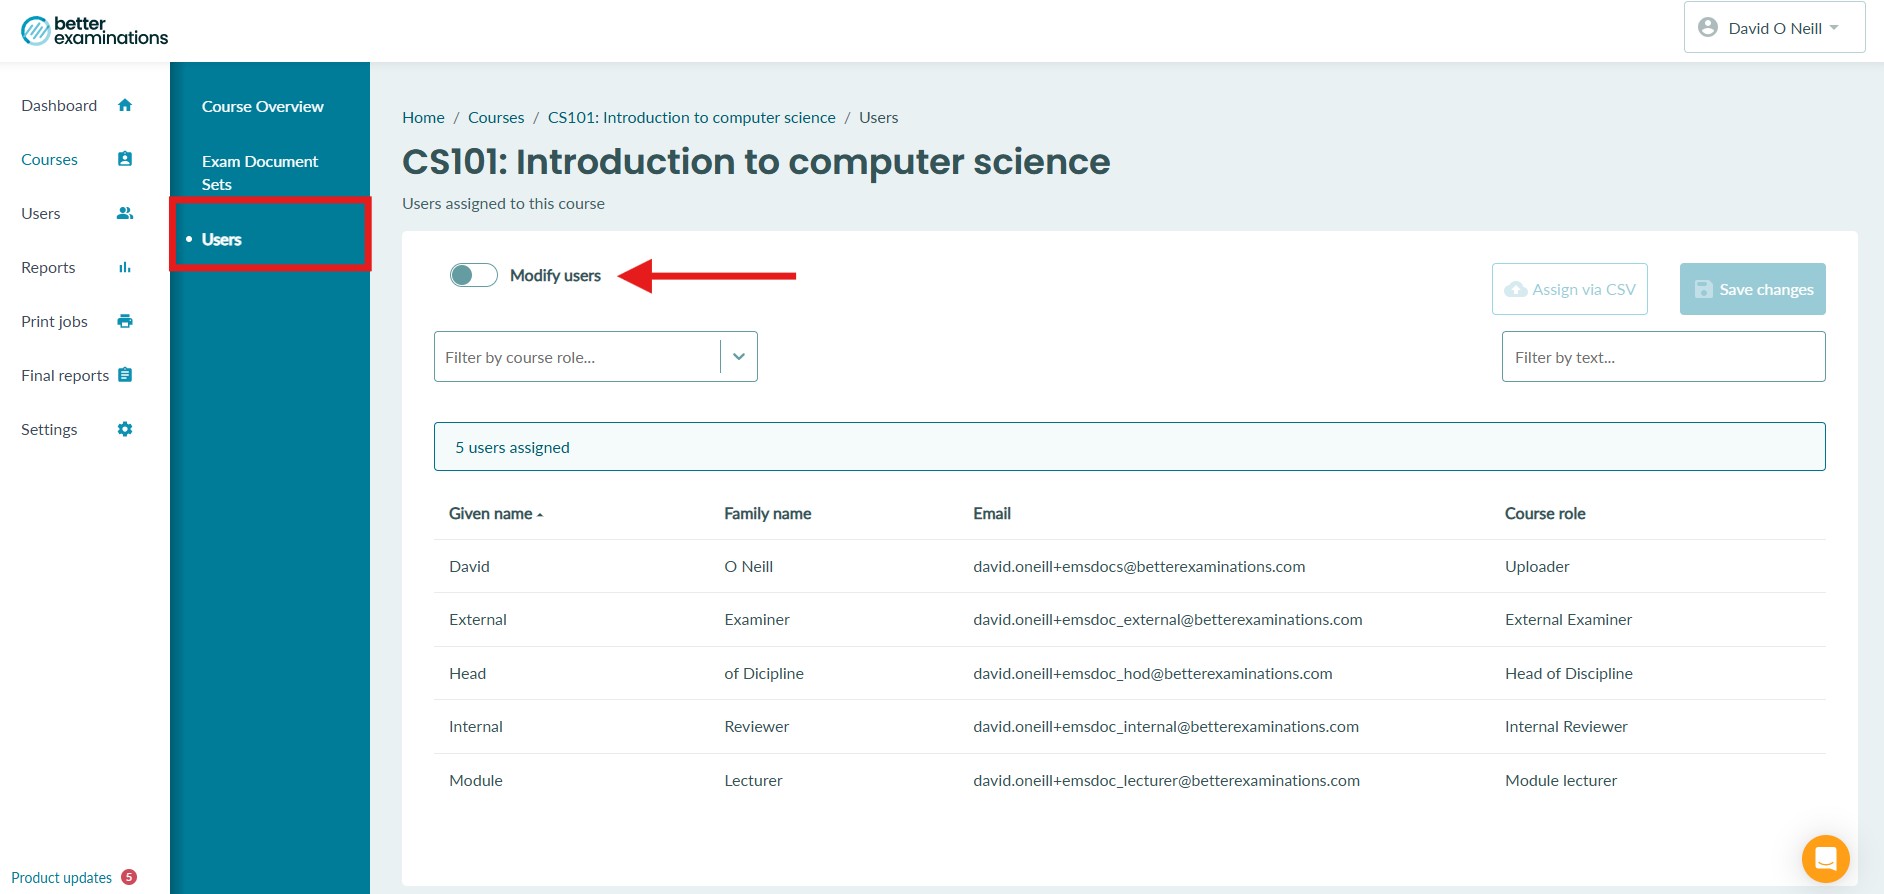Open Final reports in the main sidebar
Screen dimensions: 1884x894
click(x=65, y=375)
